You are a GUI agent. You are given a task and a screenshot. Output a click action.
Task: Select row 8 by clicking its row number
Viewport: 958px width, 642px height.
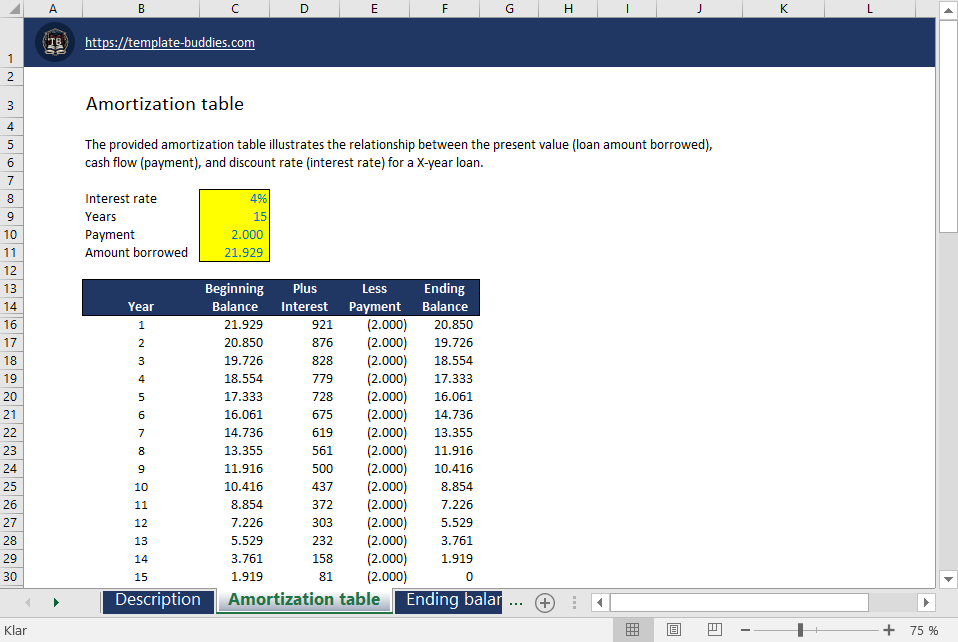[x=11, y=198]
